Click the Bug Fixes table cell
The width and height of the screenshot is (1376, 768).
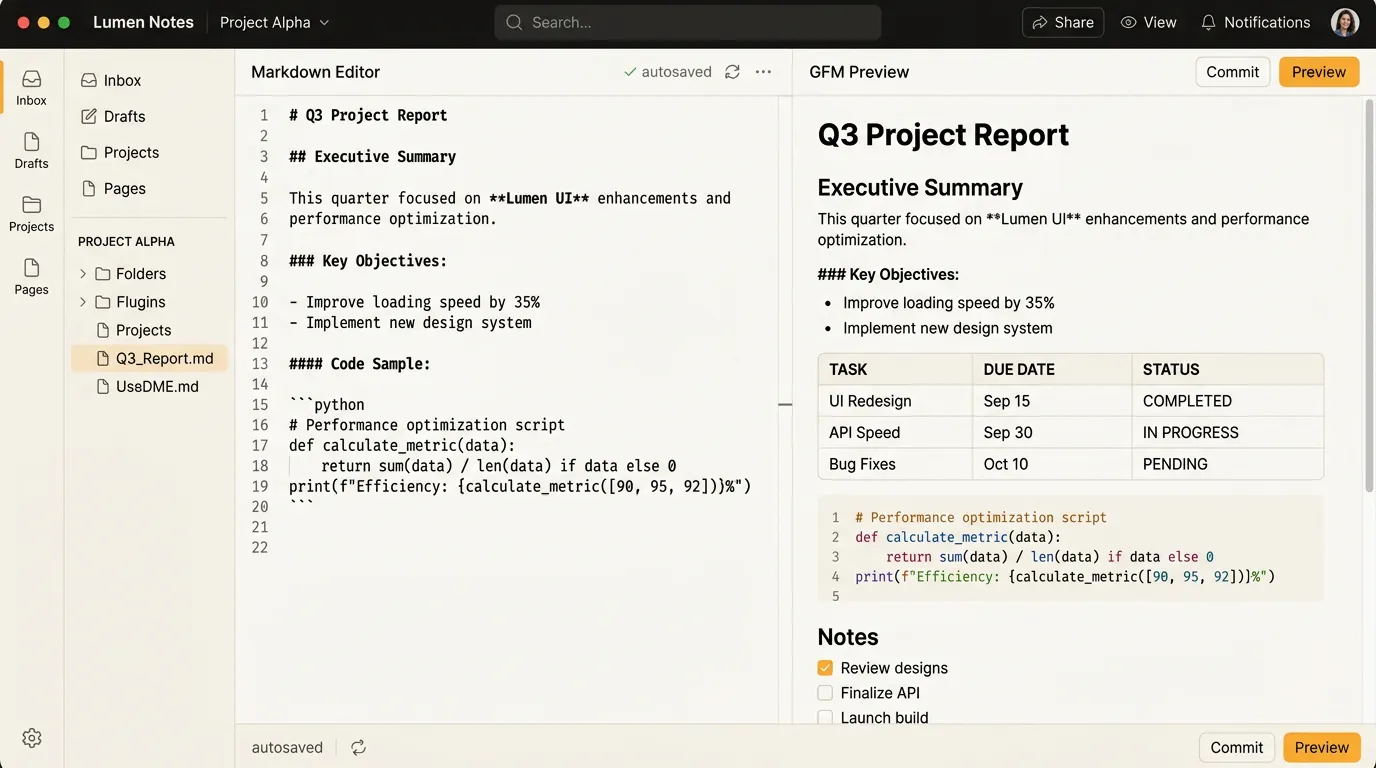(895, 464)
